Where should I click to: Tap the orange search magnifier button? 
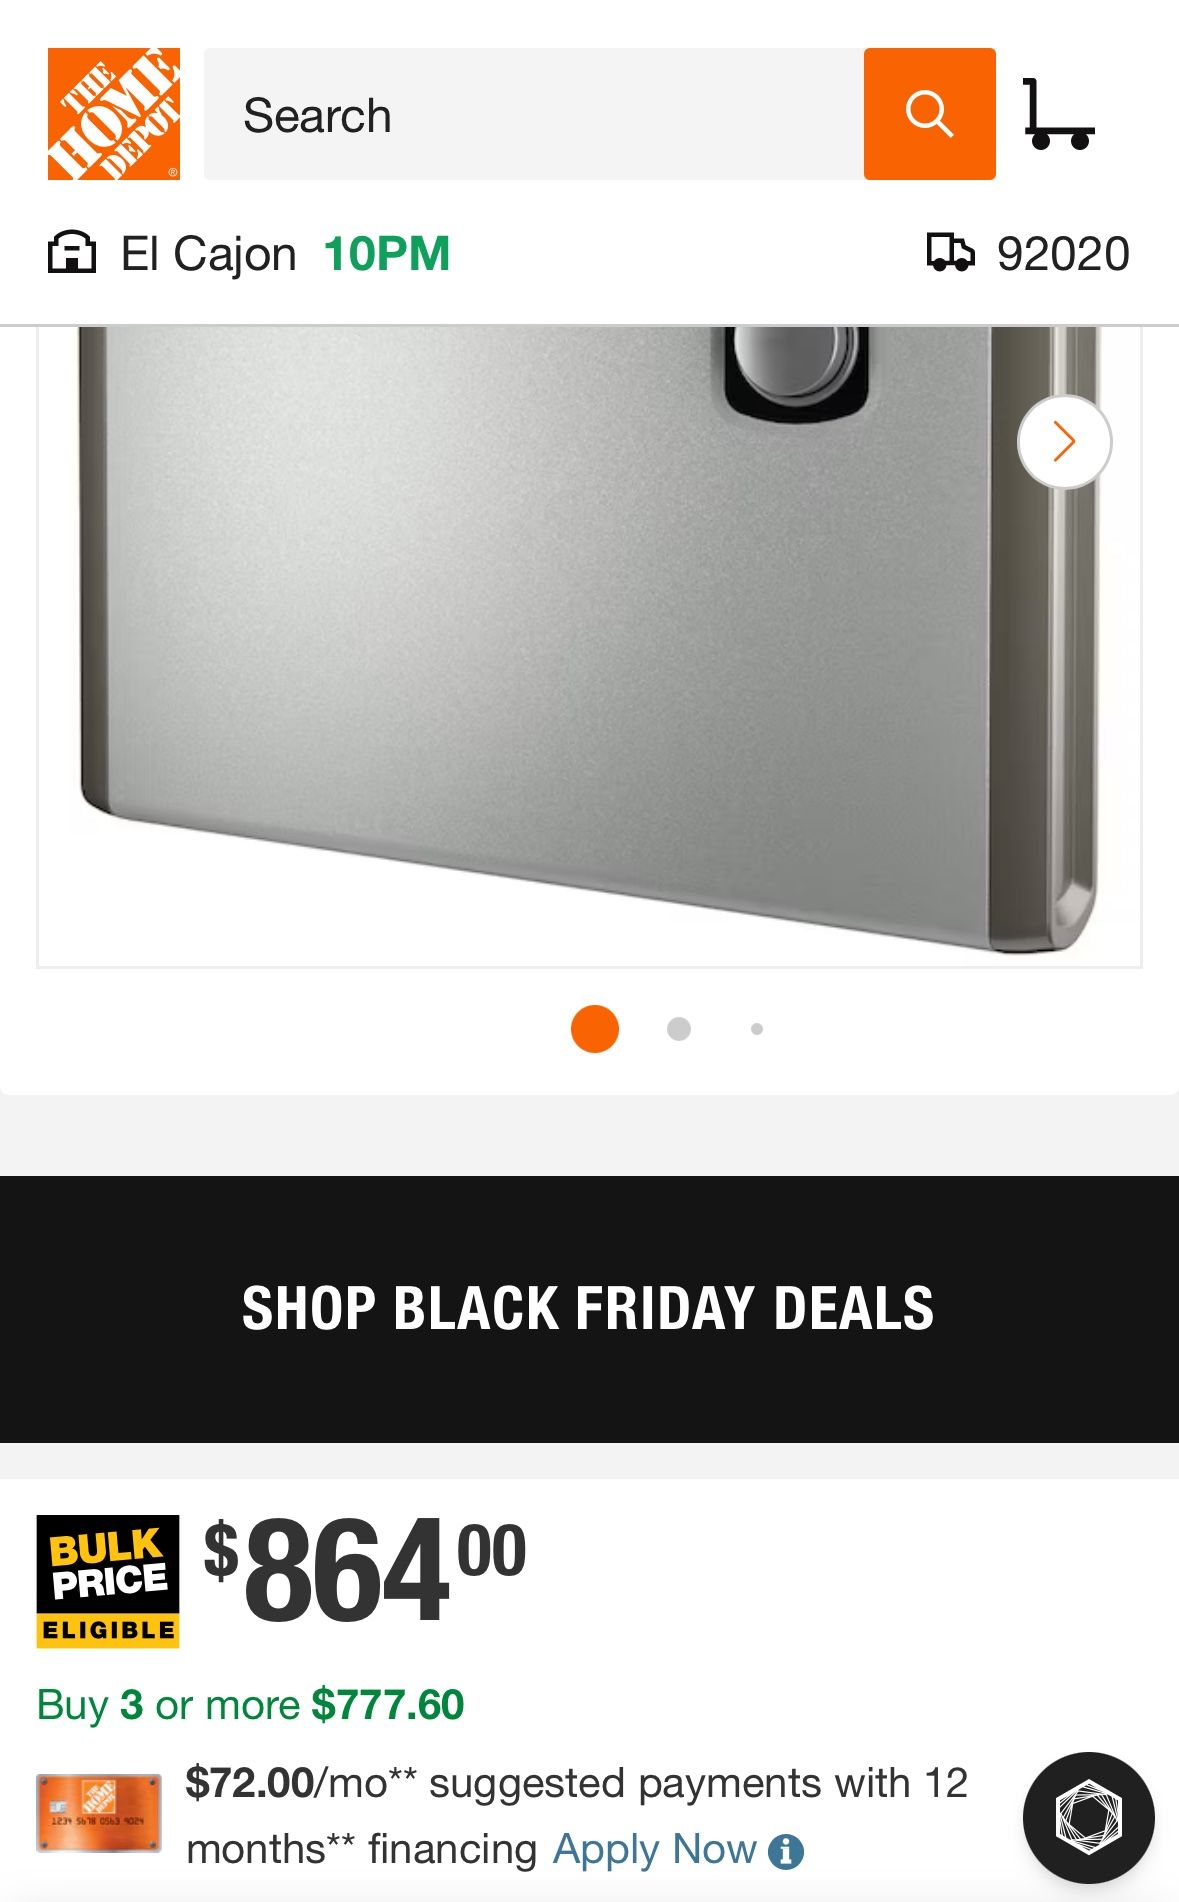(929, 114)
